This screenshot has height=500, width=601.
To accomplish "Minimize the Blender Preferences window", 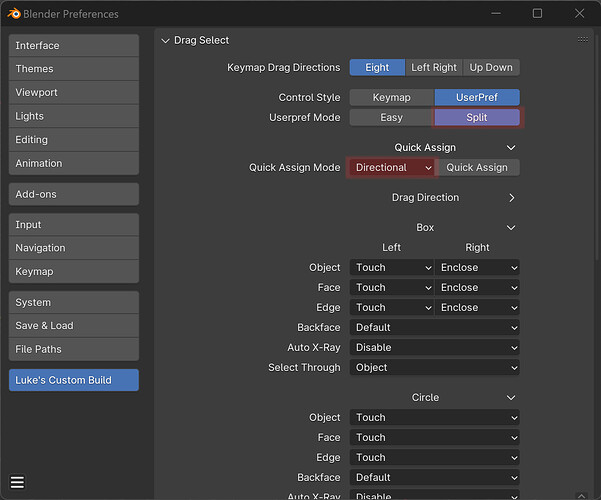I will pos(496,13).
